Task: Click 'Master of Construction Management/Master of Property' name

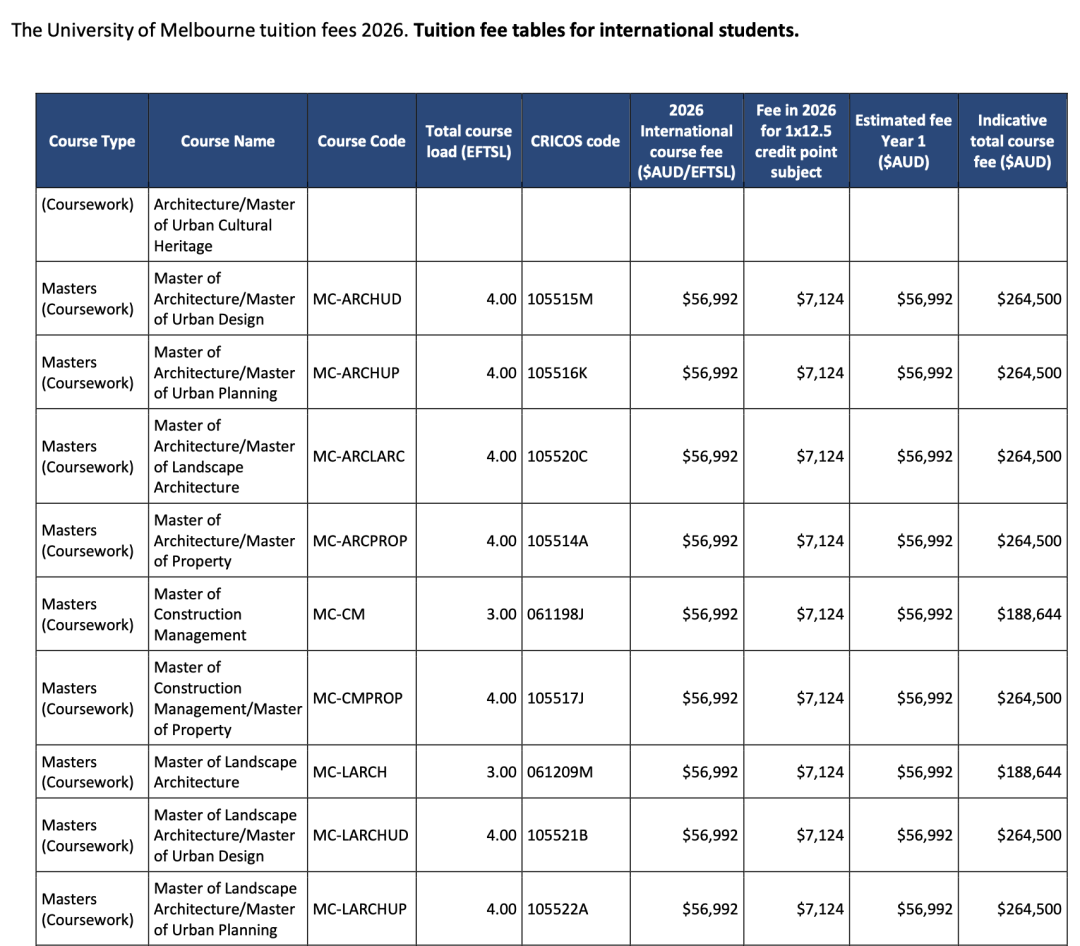Action: click(227, 698)
